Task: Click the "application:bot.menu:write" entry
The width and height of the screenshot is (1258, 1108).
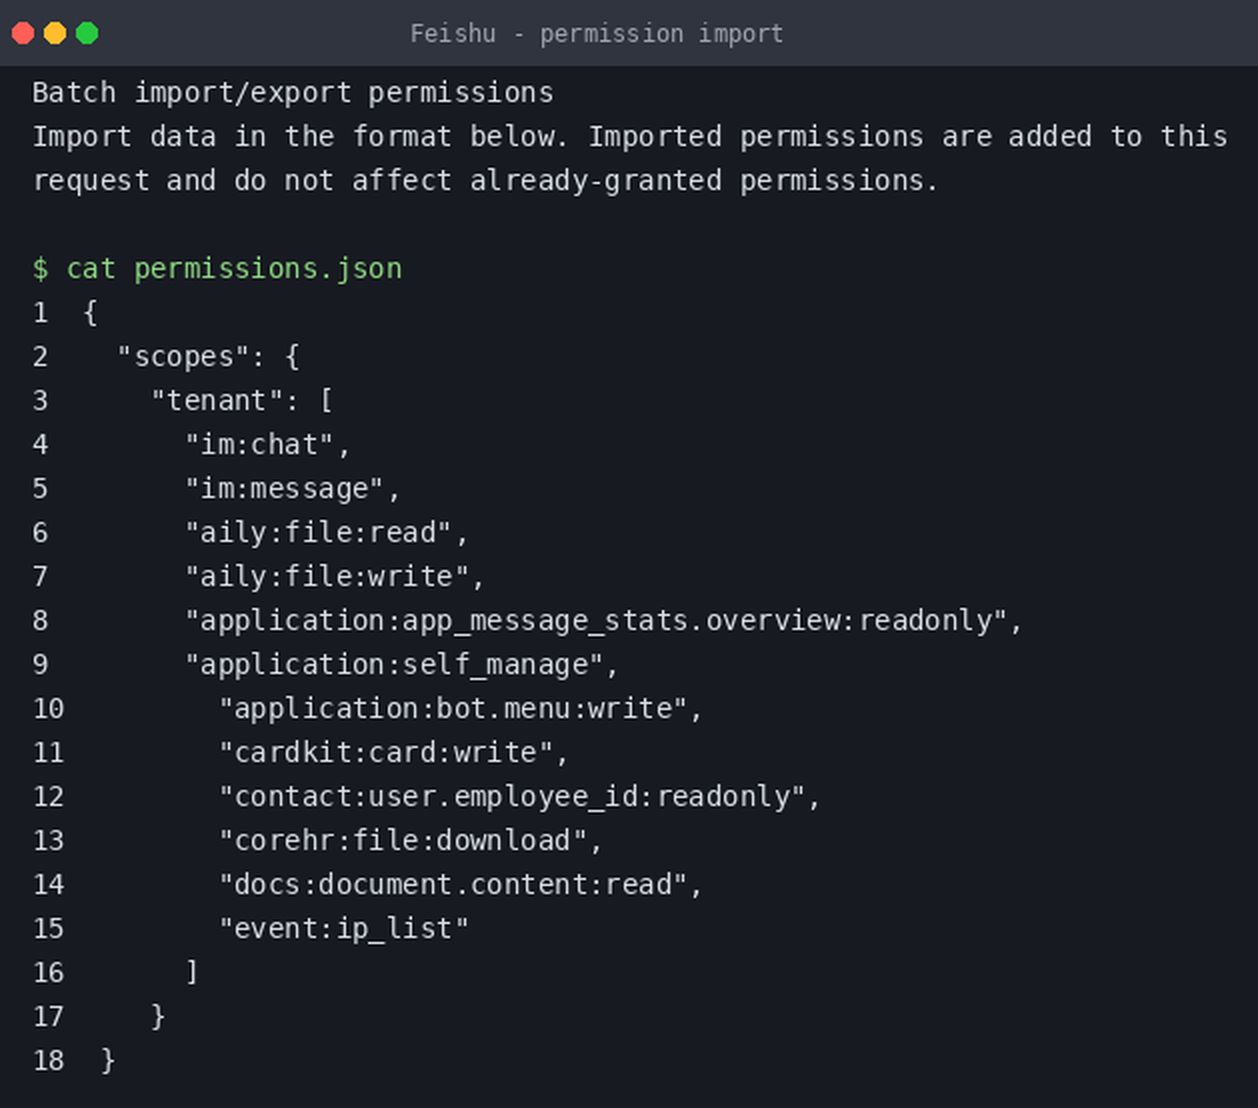Action: pyautogui.click(x=453, y=709)
